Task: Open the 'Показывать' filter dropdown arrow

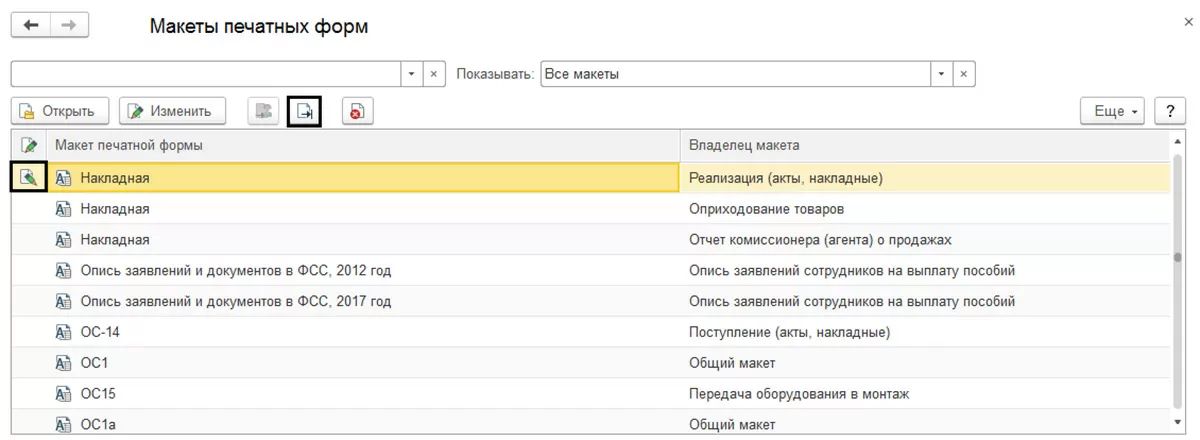Action: click(941, 75)
